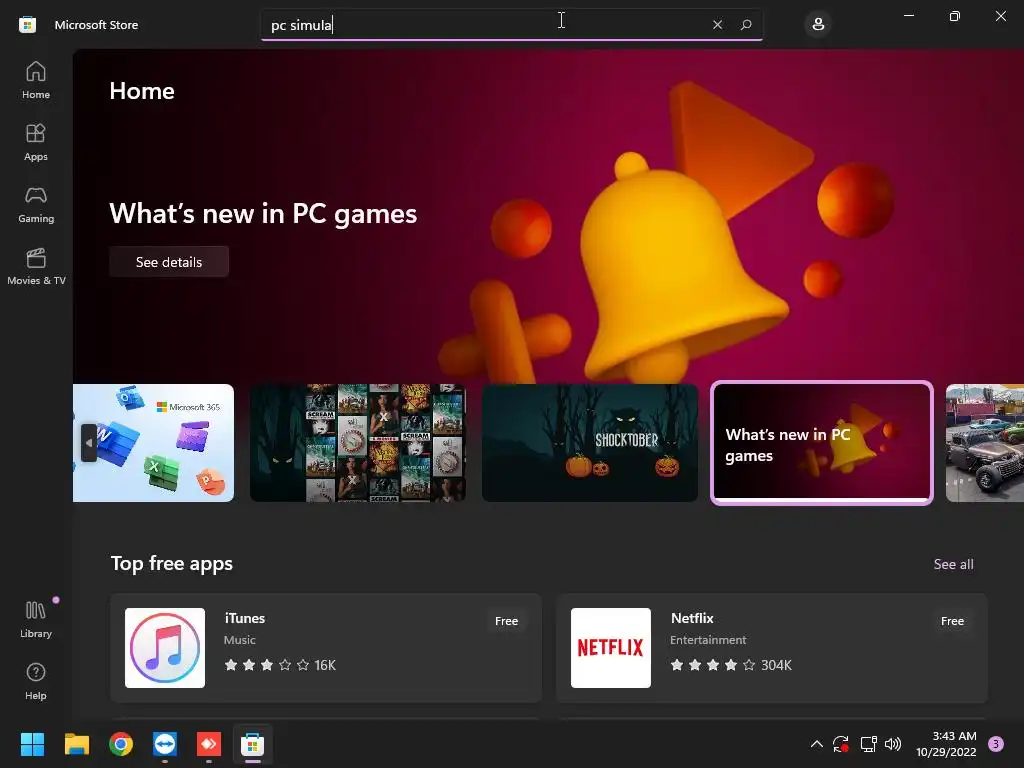The width and height of the screenshot is (1024, 768).
Task: Click the search magnifier icon
Action: (x=746, y=25)
